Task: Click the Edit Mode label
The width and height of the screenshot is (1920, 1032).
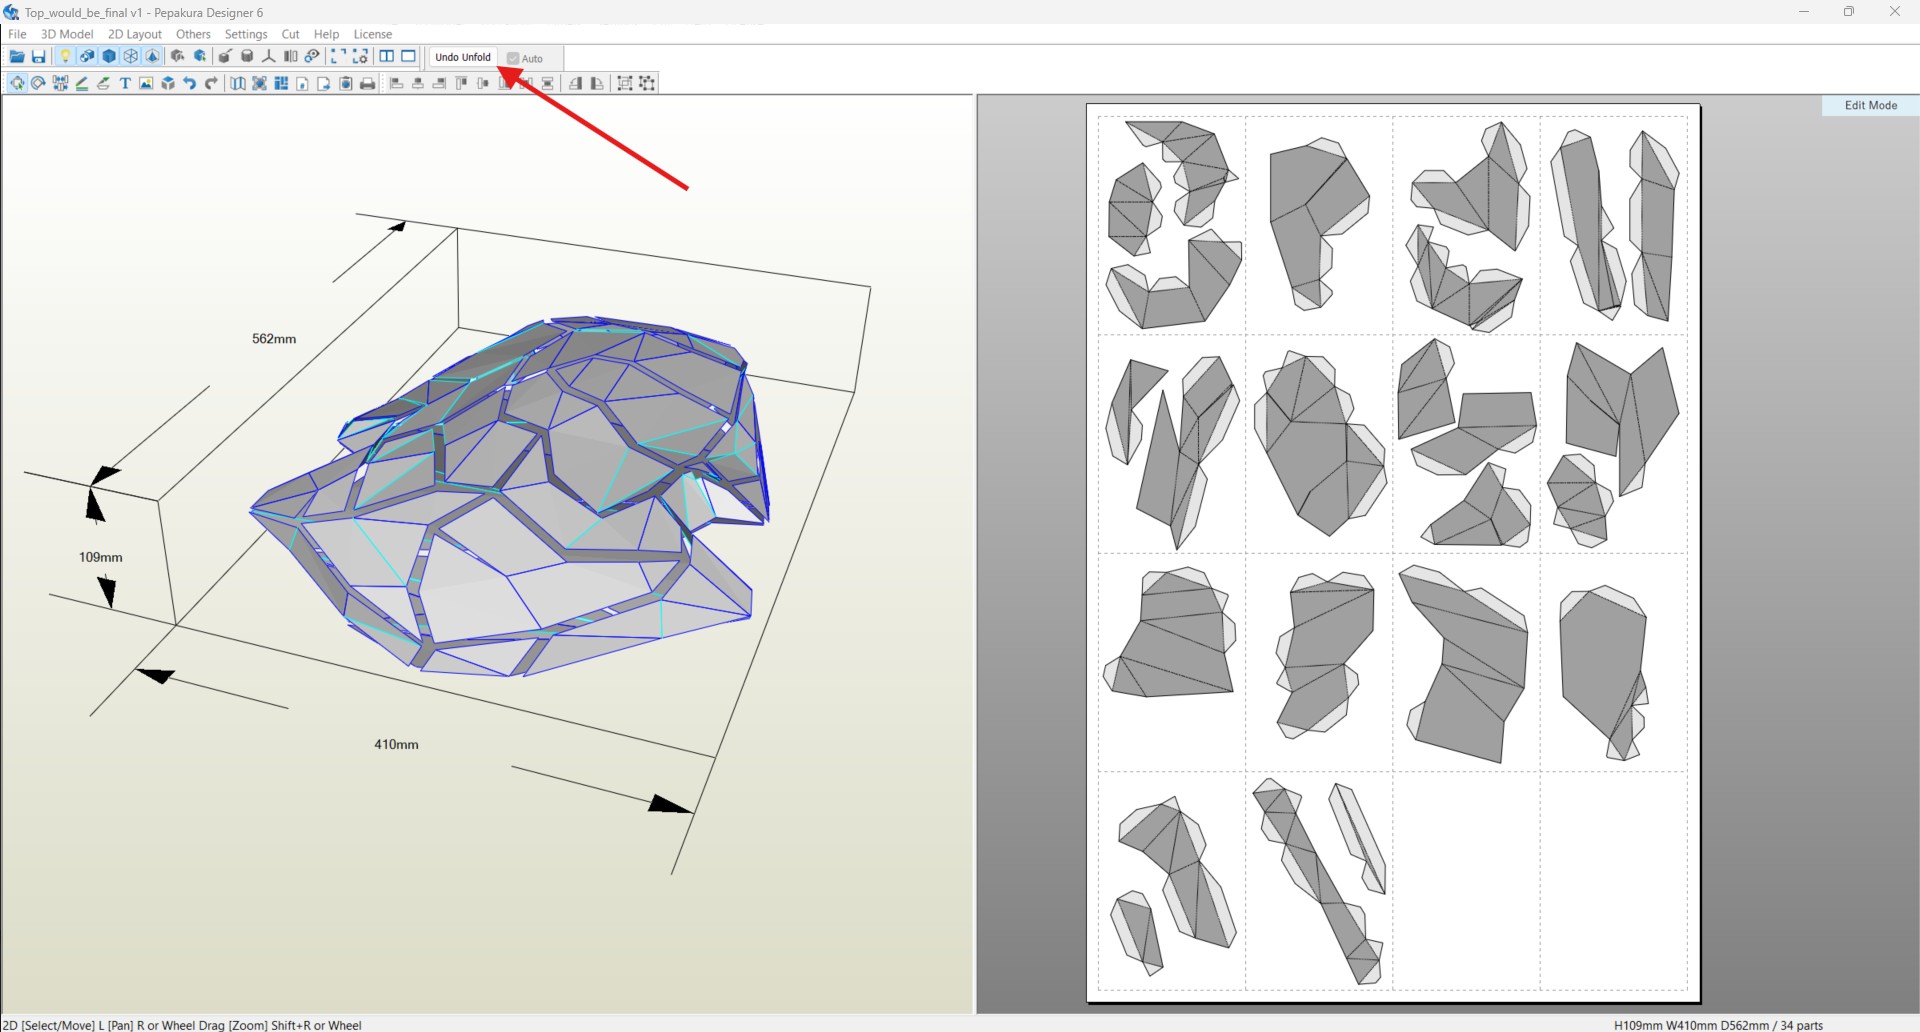Action: pyautogui.click(x=1871, y=105)
